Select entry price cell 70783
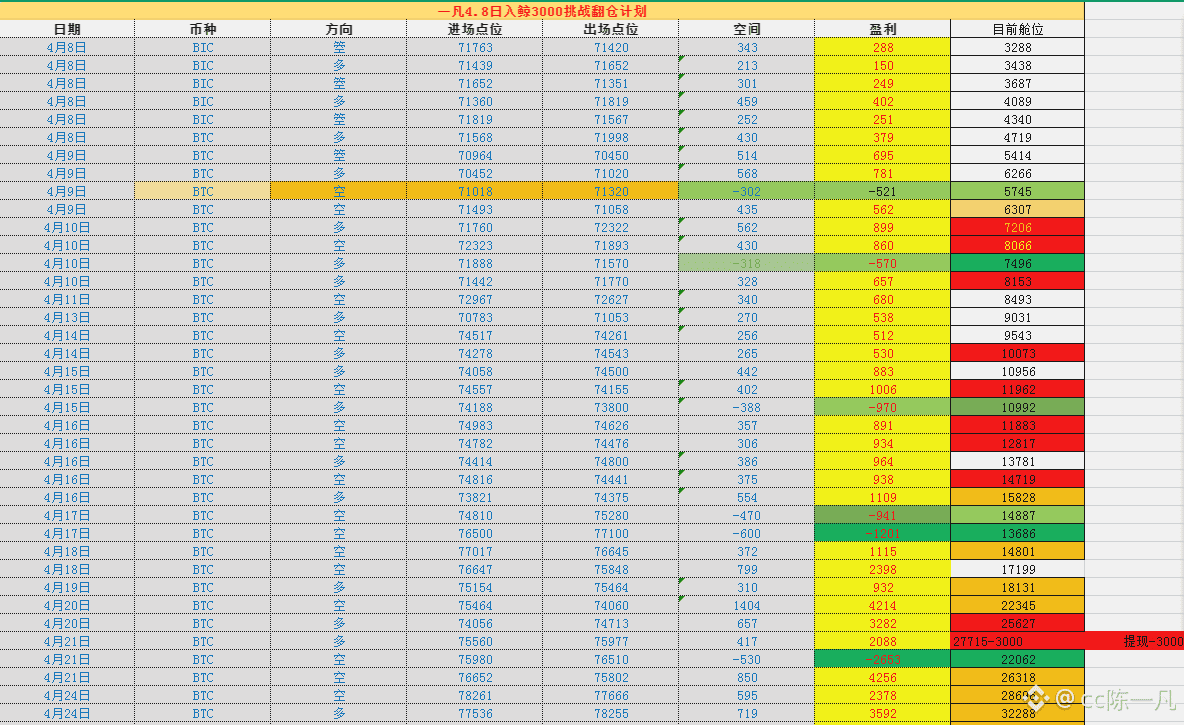 (x=474, y=317)
